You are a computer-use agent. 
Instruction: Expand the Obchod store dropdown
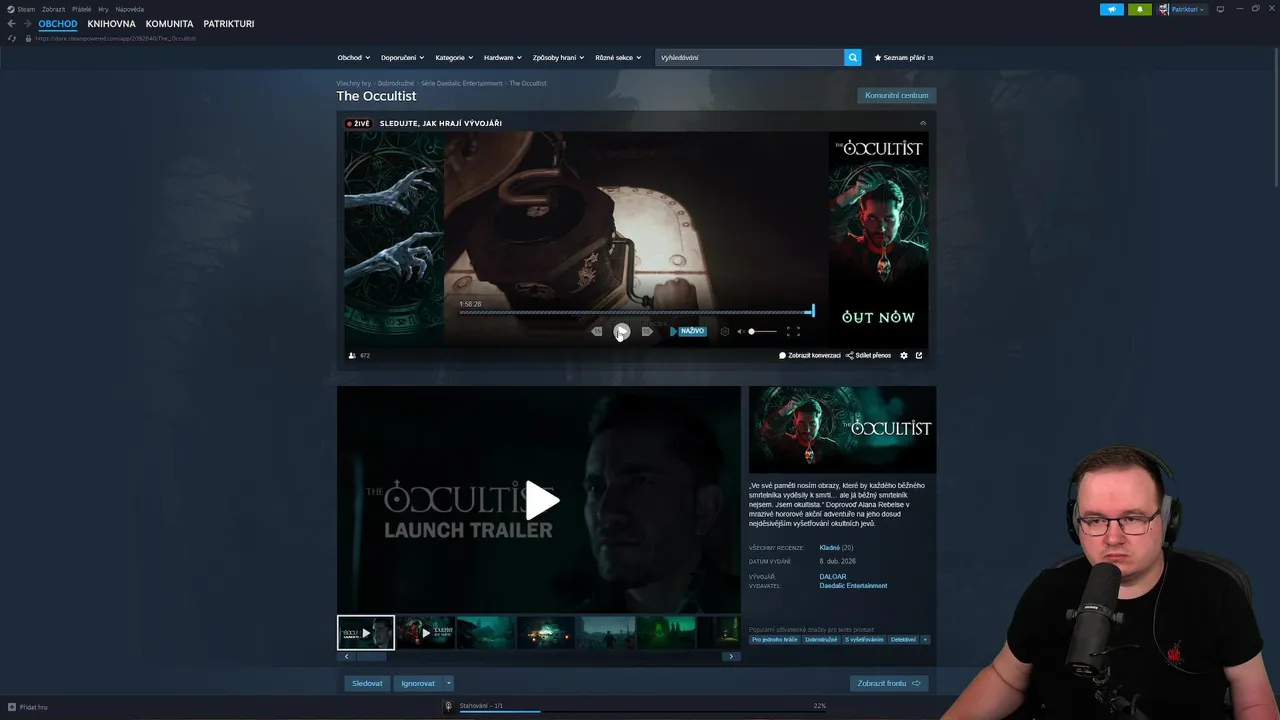coord(353,58)
